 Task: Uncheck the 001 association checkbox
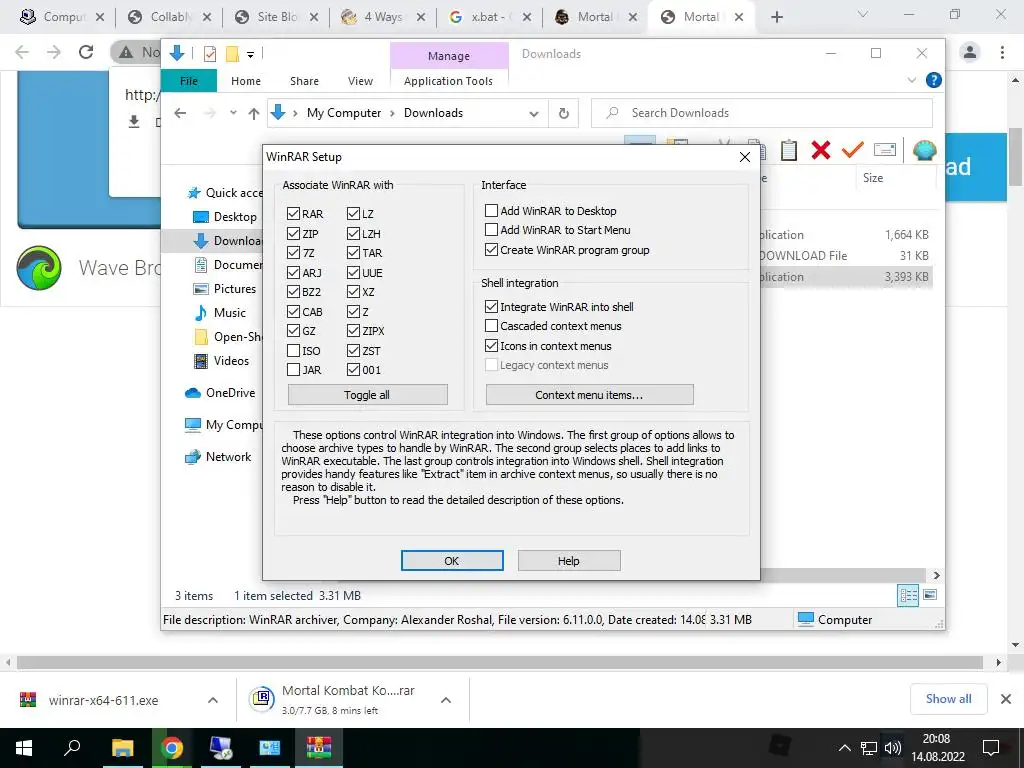coord(353,370)
